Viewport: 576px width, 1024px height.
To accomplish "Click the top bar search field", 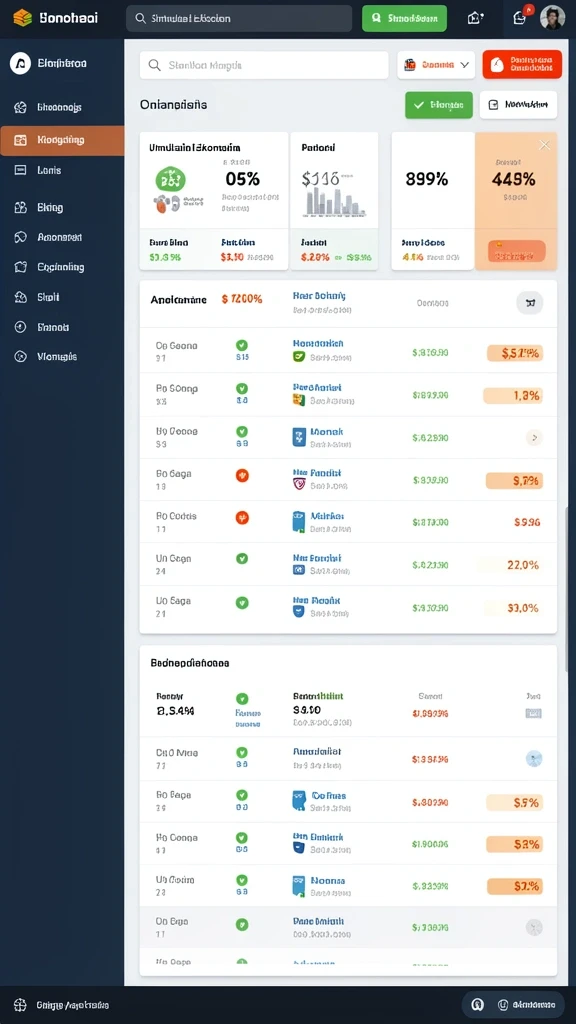I will 239,18.
